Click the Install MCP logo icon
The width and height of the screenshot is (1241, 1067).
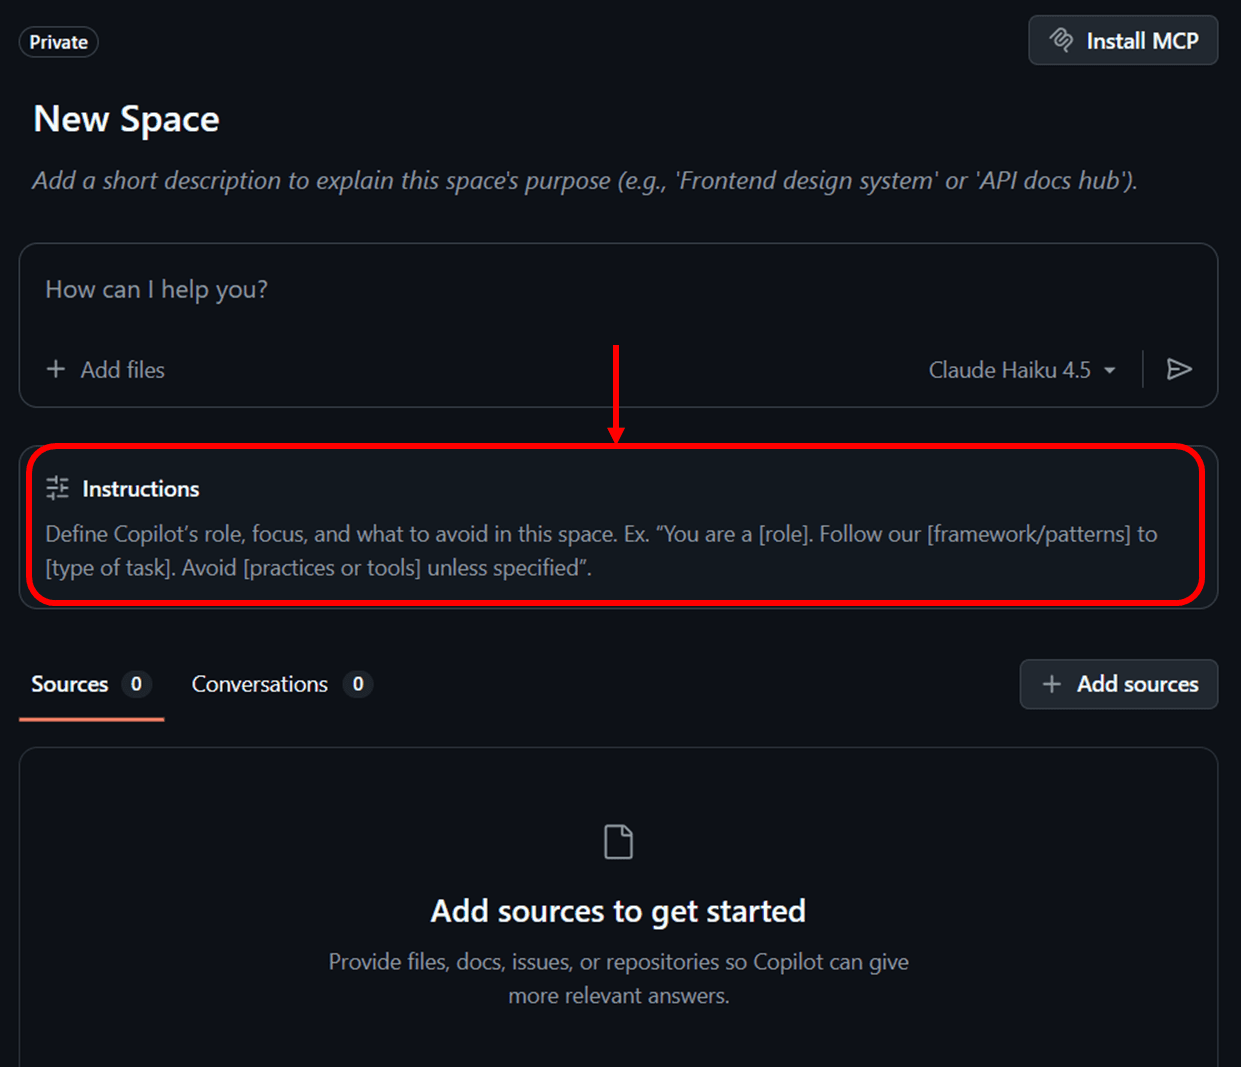[1061, 41]
